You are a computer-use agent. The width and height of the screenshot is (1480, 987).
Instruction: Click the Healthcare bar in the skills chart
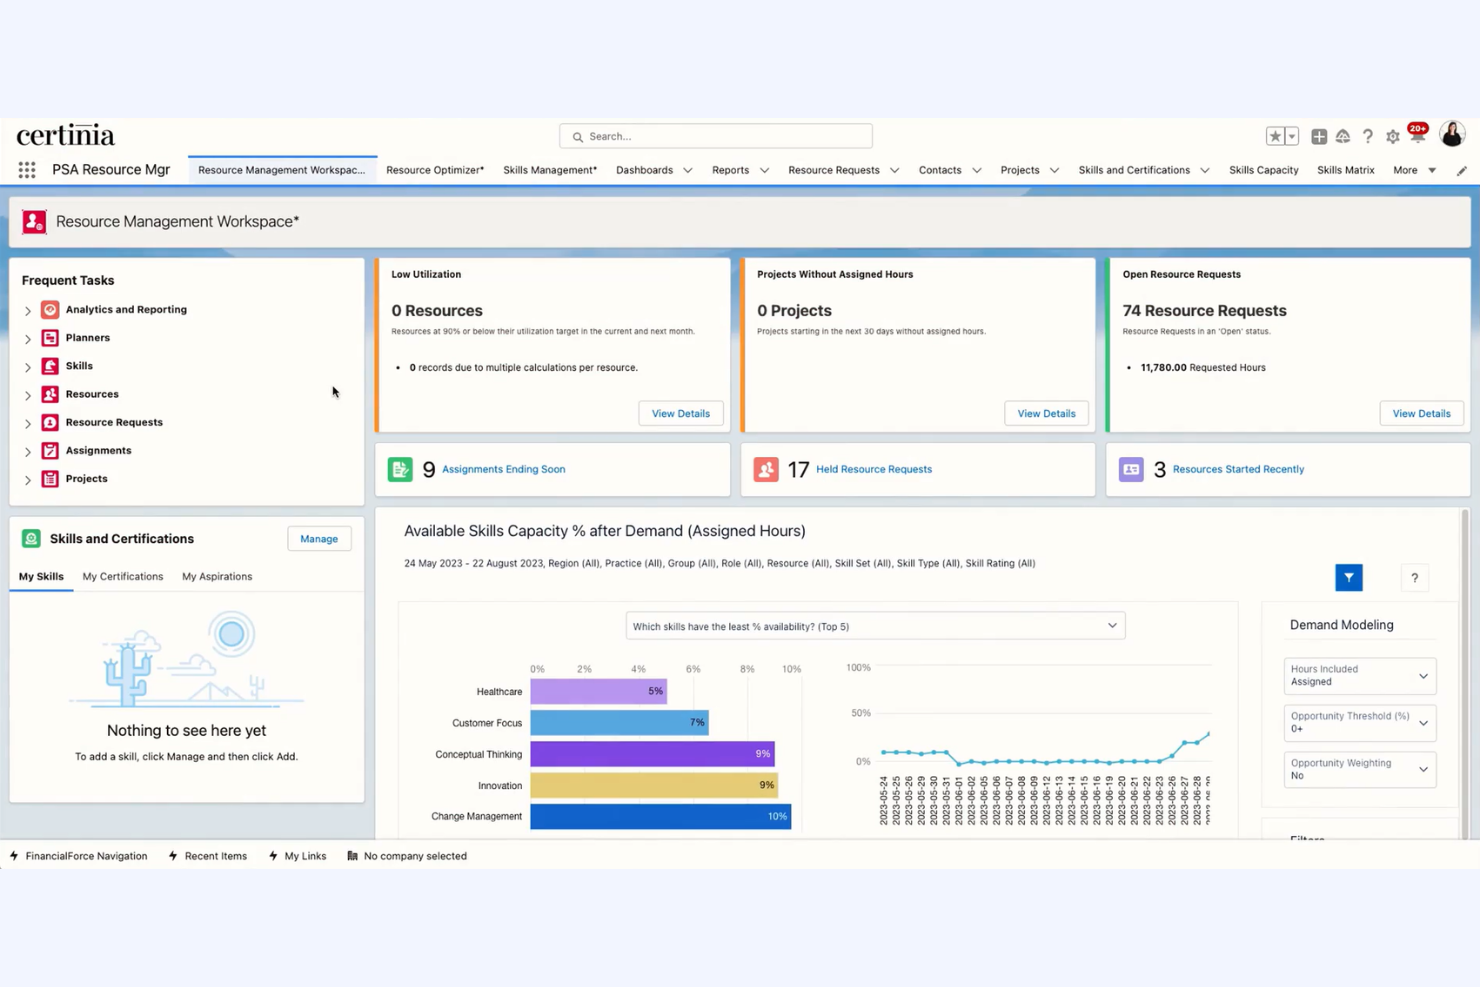598,691
